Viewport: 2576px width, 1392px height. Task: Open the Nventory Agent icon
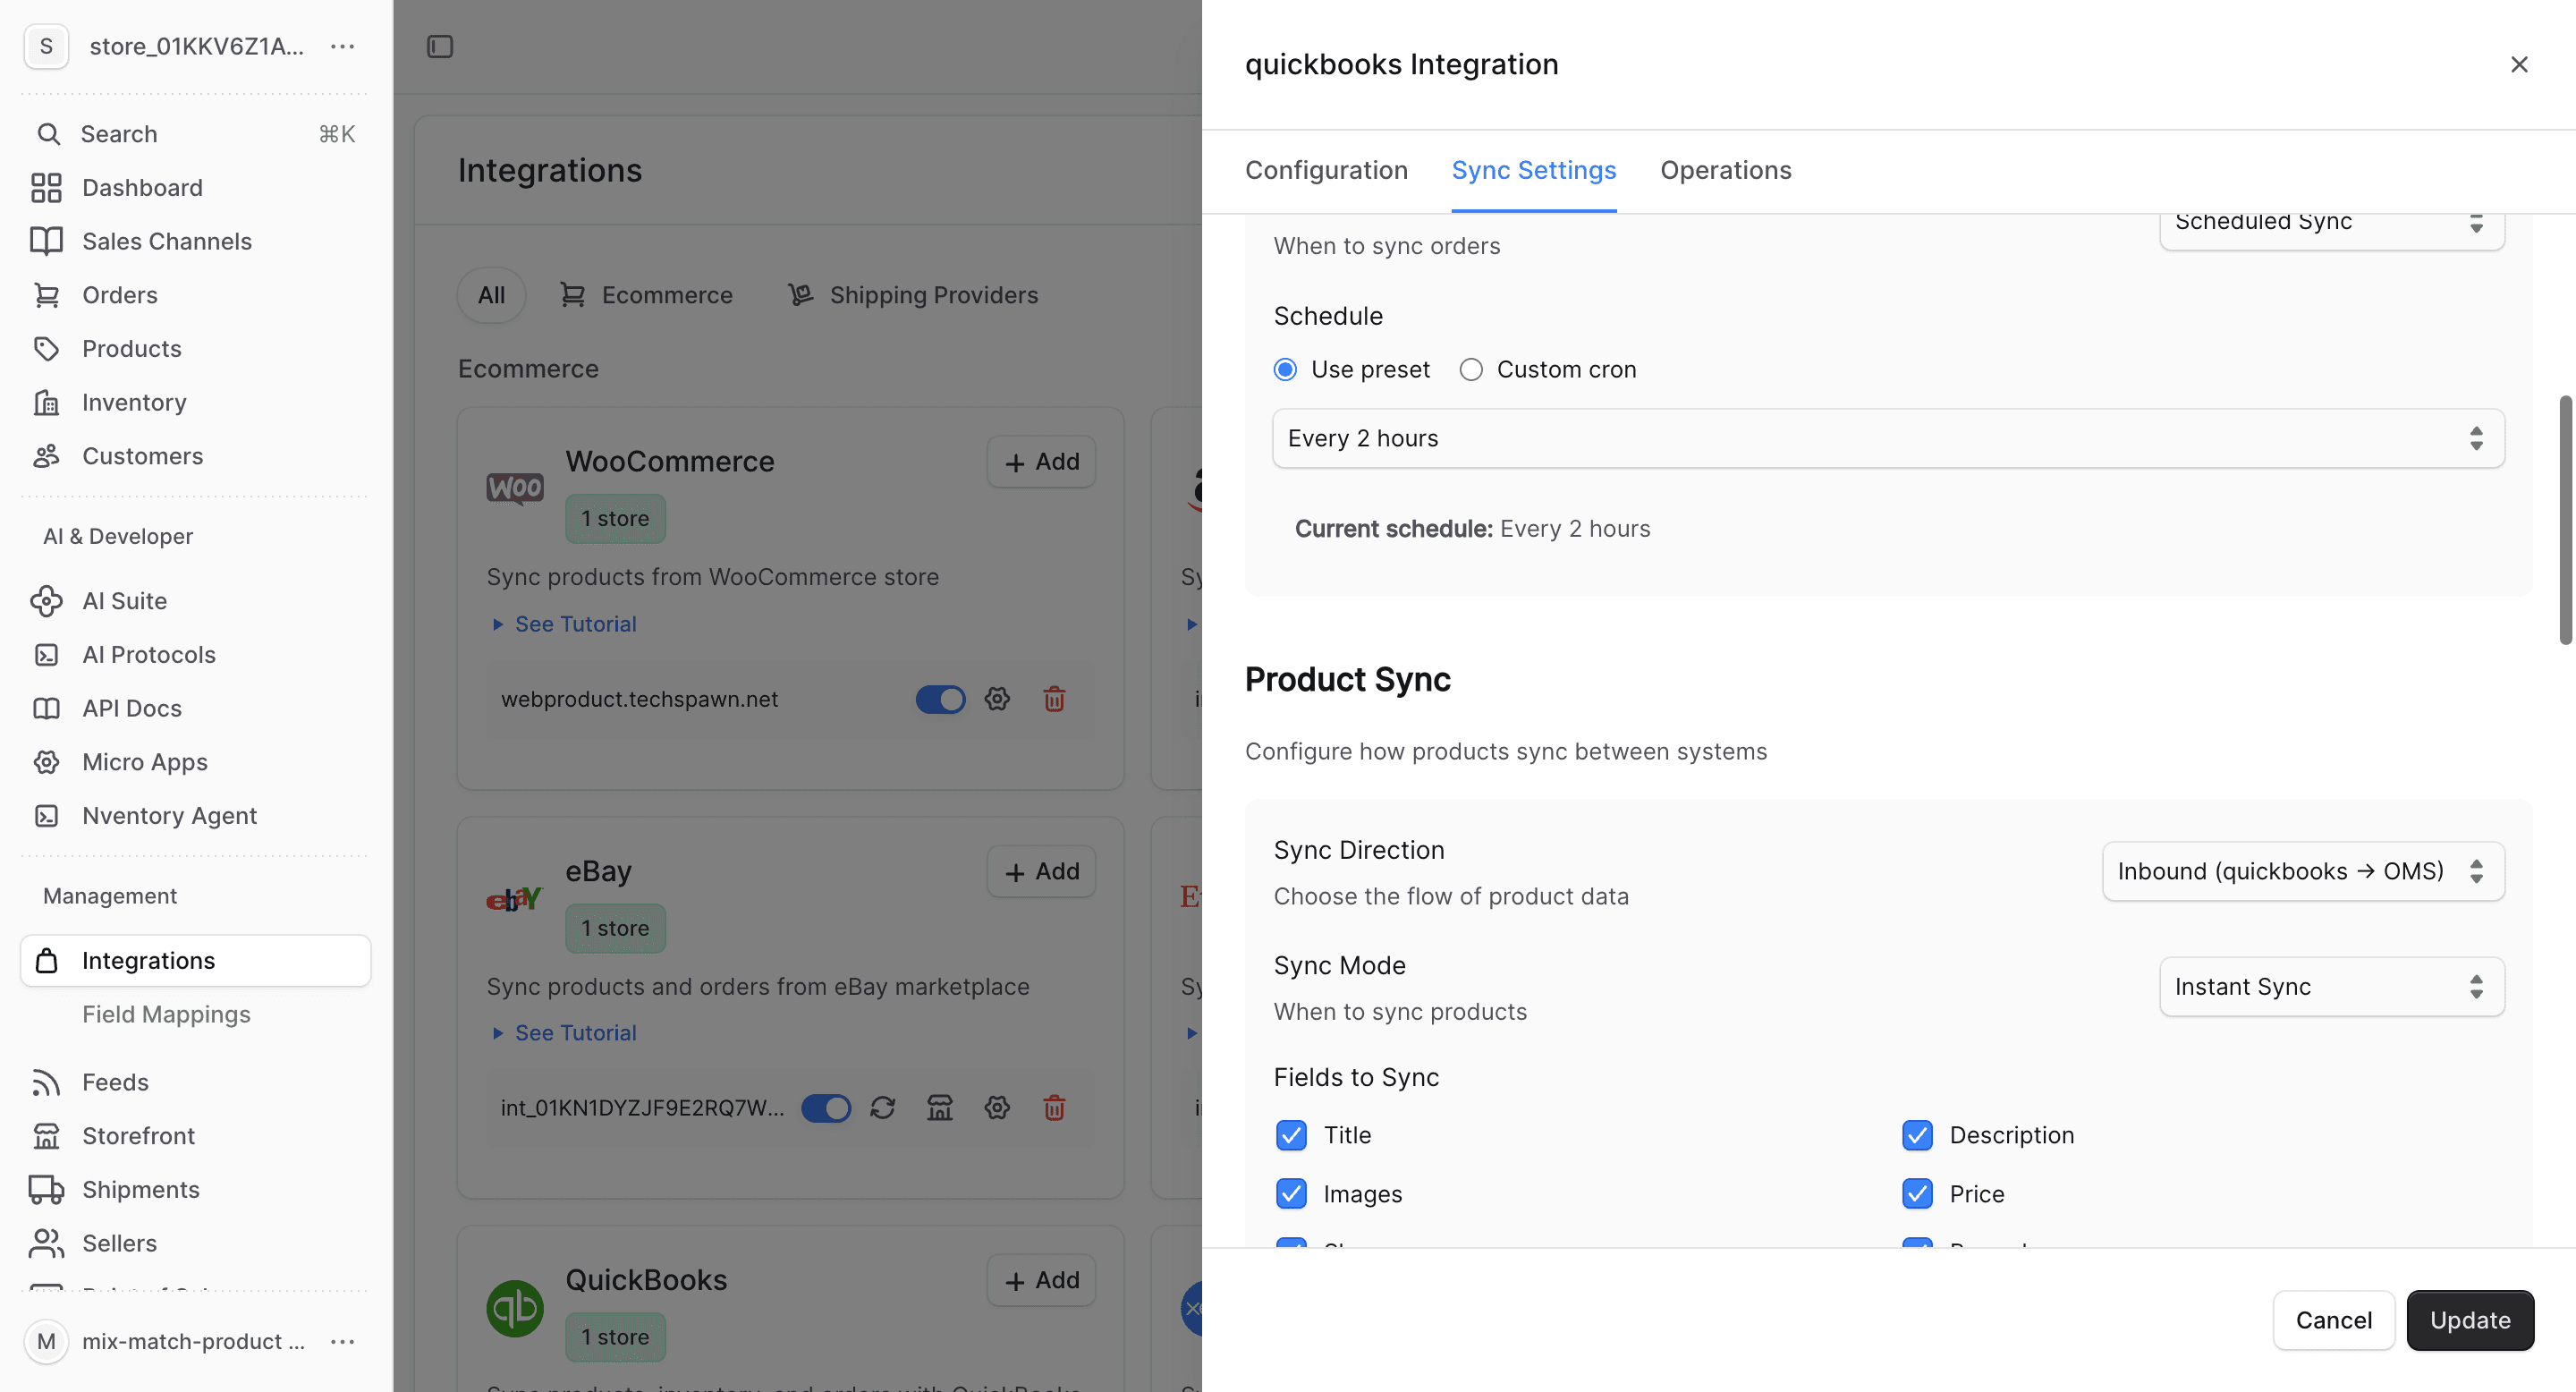pos(46,815)
